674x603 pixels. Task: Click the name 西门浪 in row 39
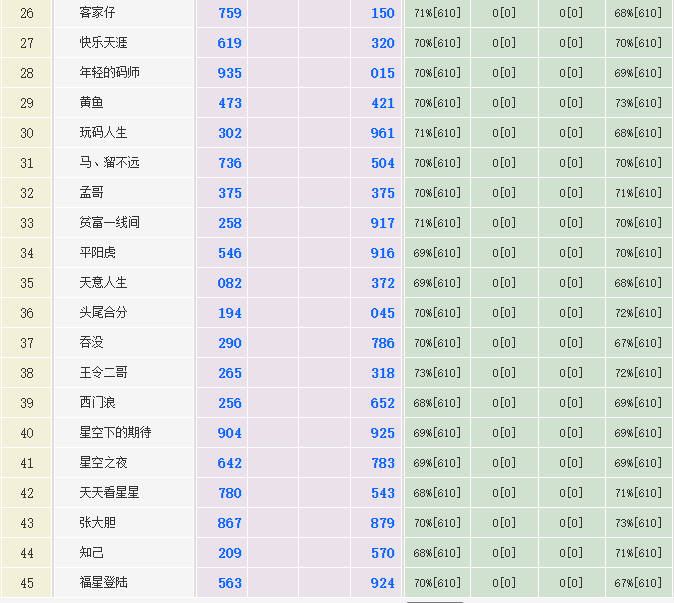97,403
